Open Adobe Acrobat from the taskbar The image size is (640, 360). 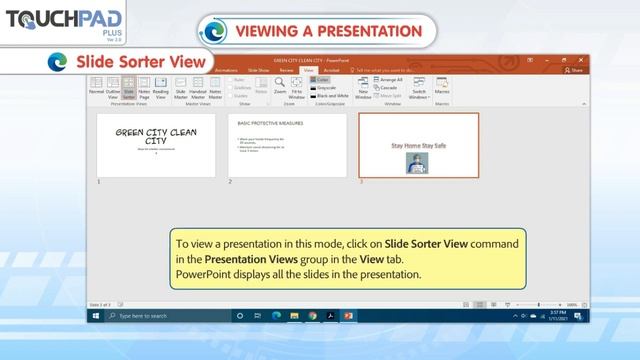click(330, 316)
